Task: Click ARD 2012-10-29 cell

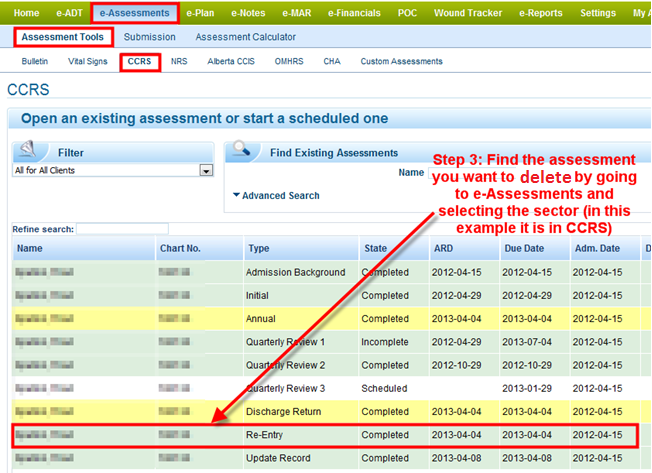Action: pos(457,365)
